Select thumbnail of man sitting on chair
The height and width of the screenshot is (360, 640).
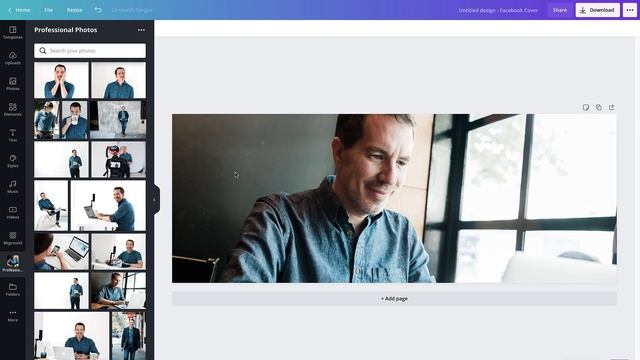point(51,206)
